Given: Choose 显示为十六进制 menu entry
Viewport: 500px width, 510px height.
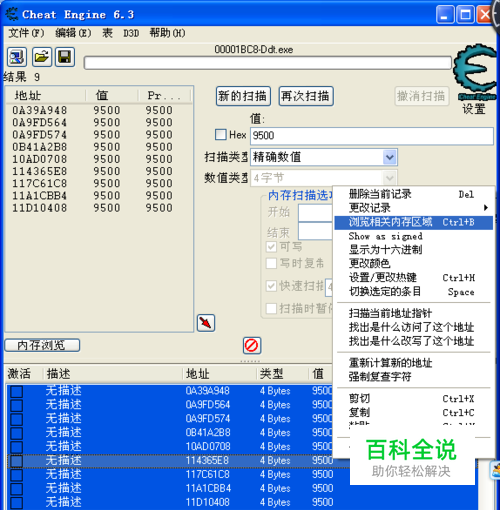Looking at the screenshot, I should [x=413, y=250].
